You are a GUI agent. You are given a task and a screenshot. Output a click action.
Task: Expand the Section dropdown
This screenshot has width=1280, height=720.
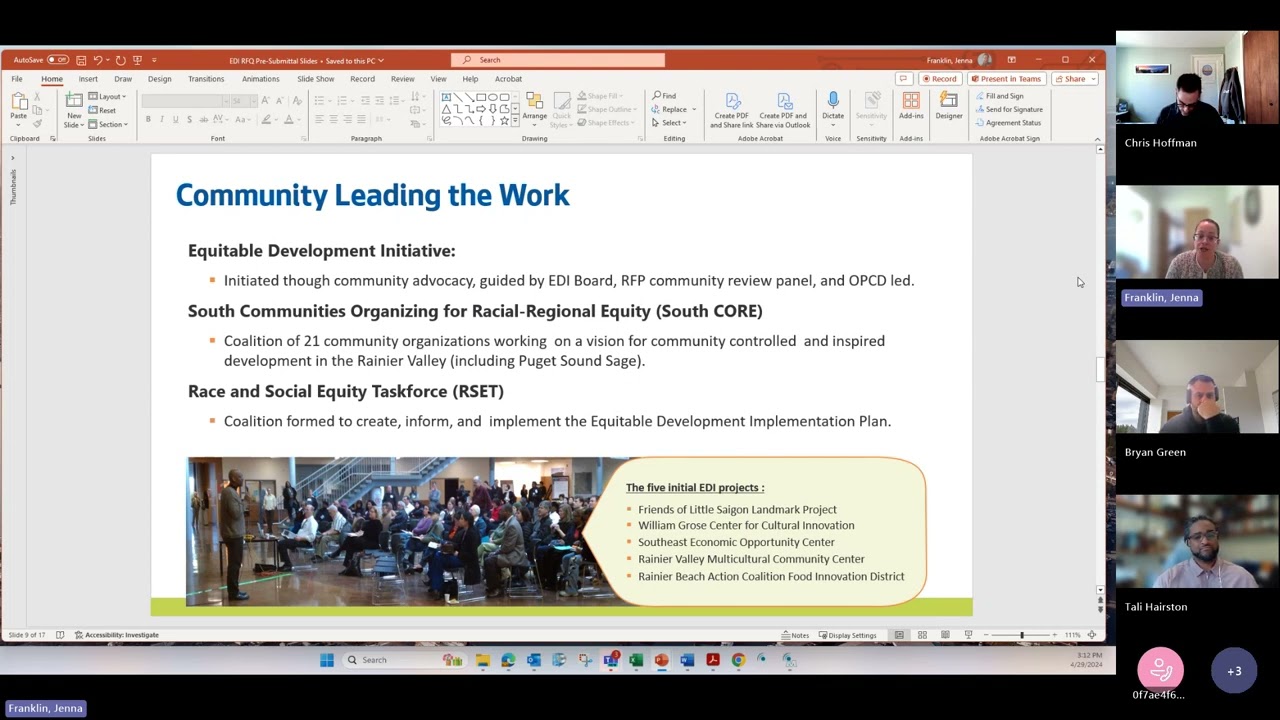pos(108,124)
